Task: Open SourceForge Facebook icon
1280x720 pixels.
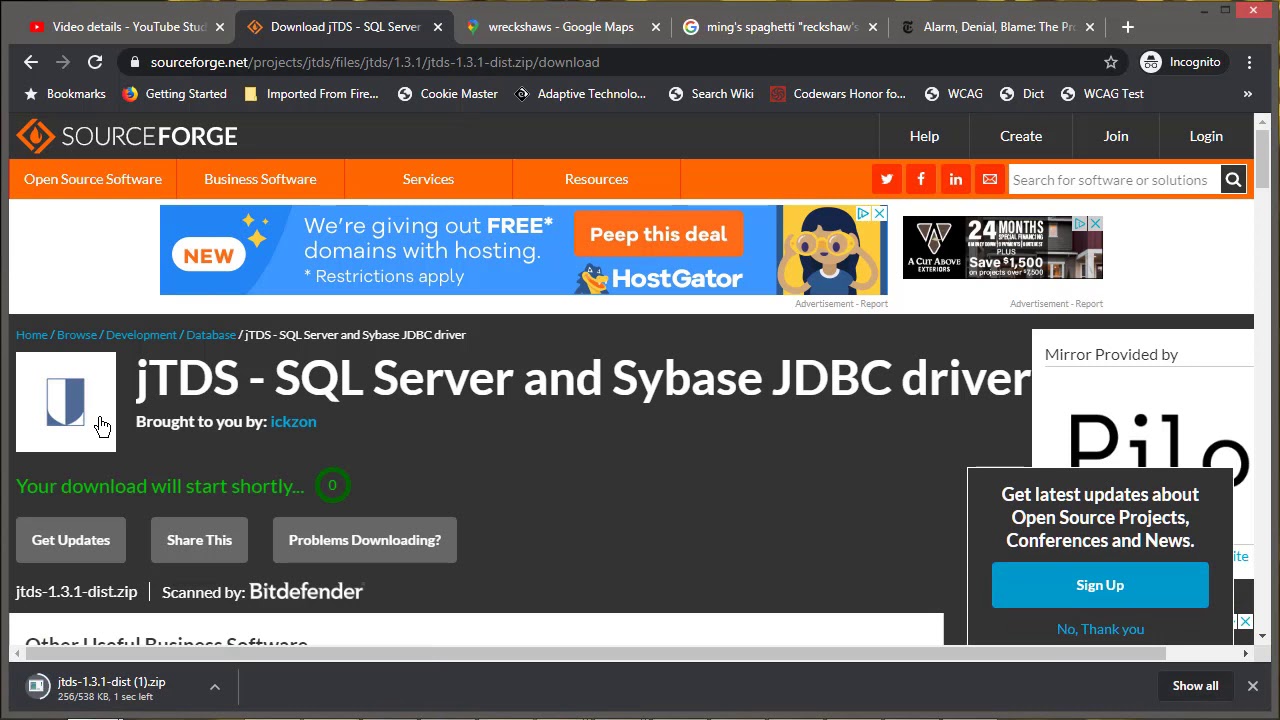Action: 921,180
